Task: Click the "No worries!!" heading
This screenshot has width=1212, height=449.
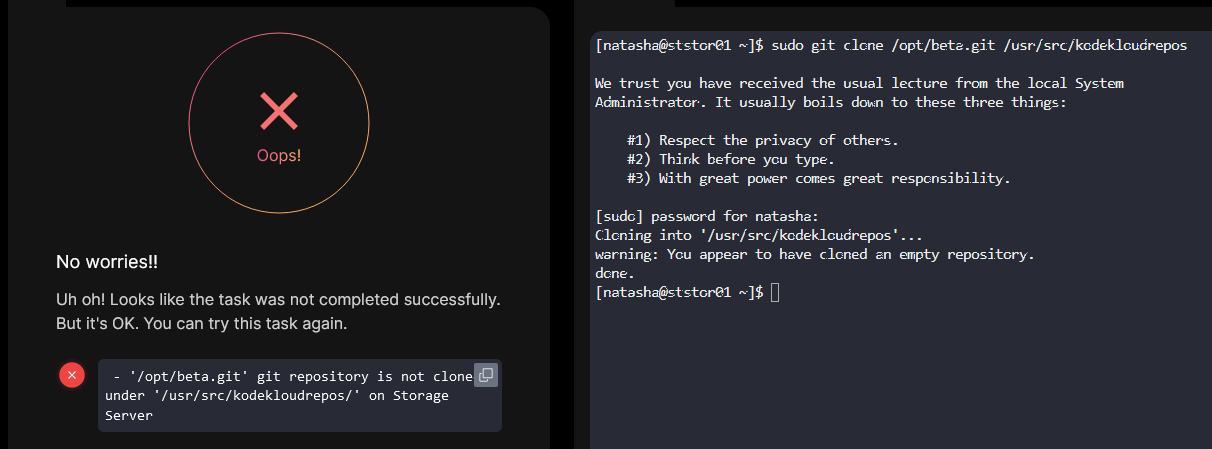Action: coord(107,262)
